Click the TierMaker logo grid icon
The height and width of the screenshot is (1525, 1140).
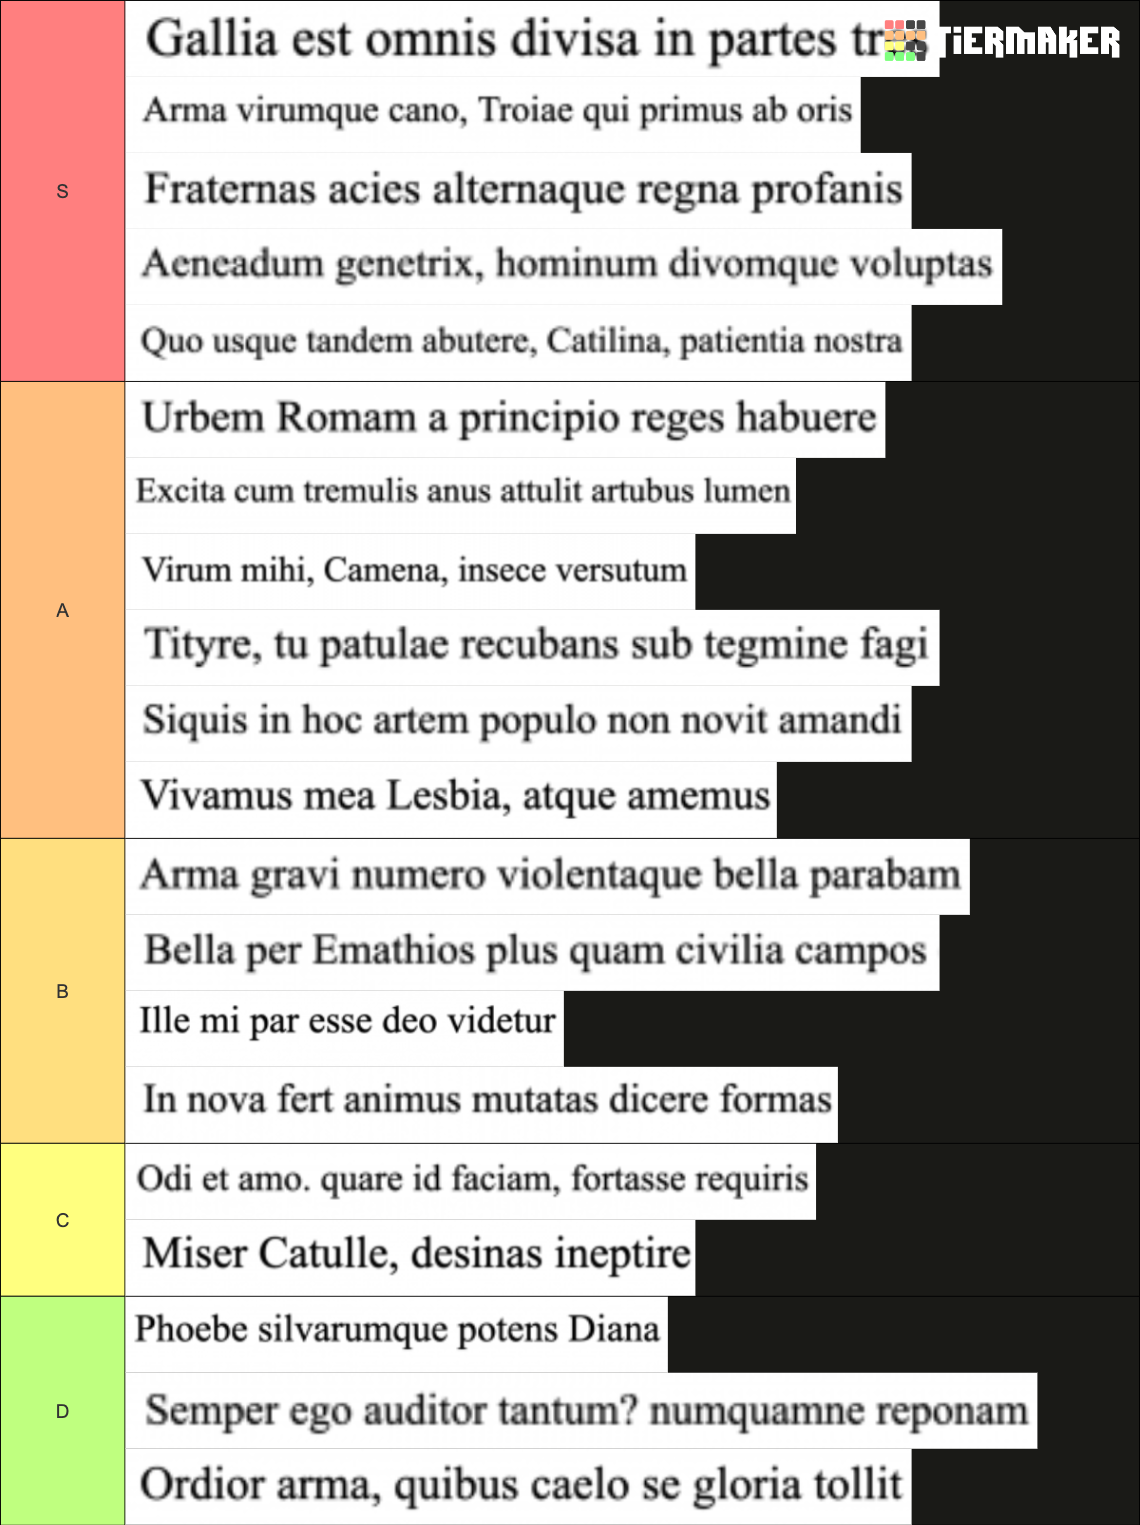pyautogui.click(x=906, y=41)
